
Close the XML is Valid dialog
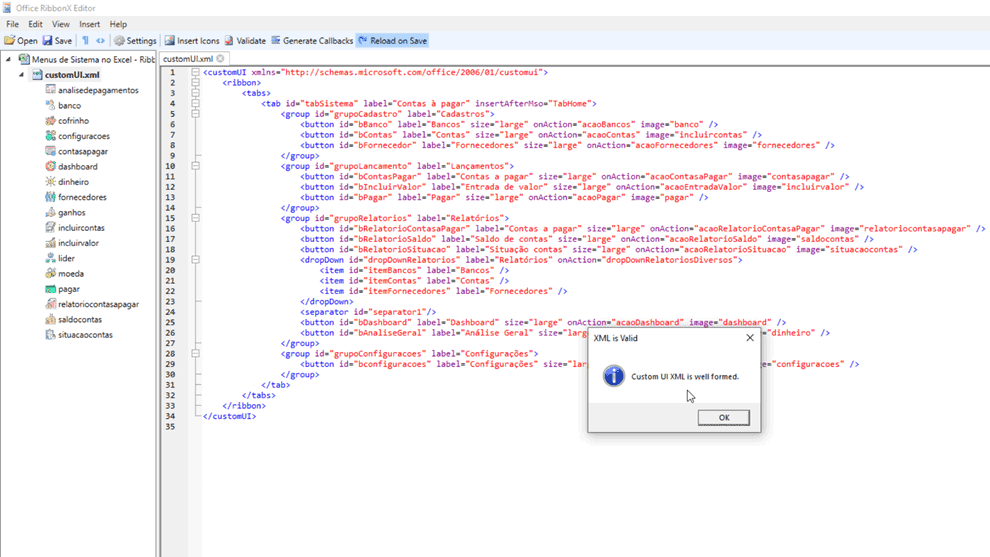(x=750, y=338)
